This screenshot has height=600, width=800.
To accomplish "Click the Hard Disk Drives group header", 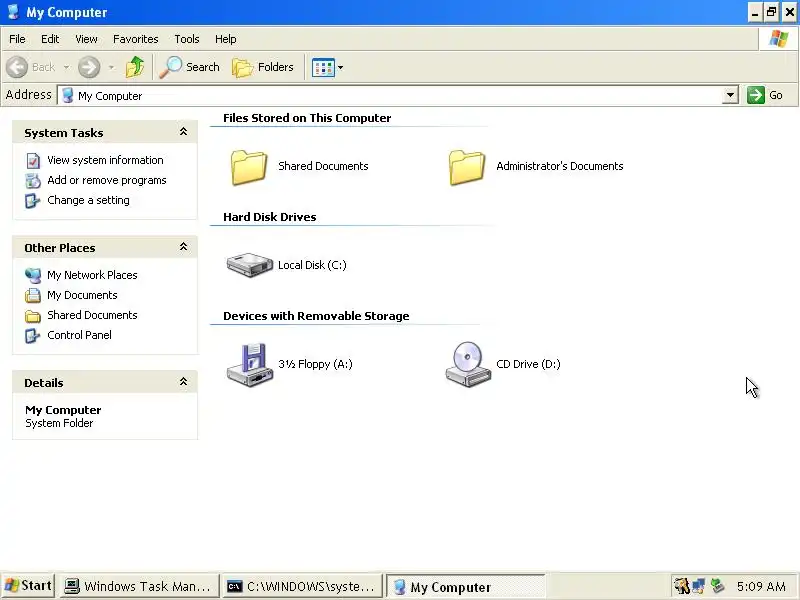I will (269, 217).
